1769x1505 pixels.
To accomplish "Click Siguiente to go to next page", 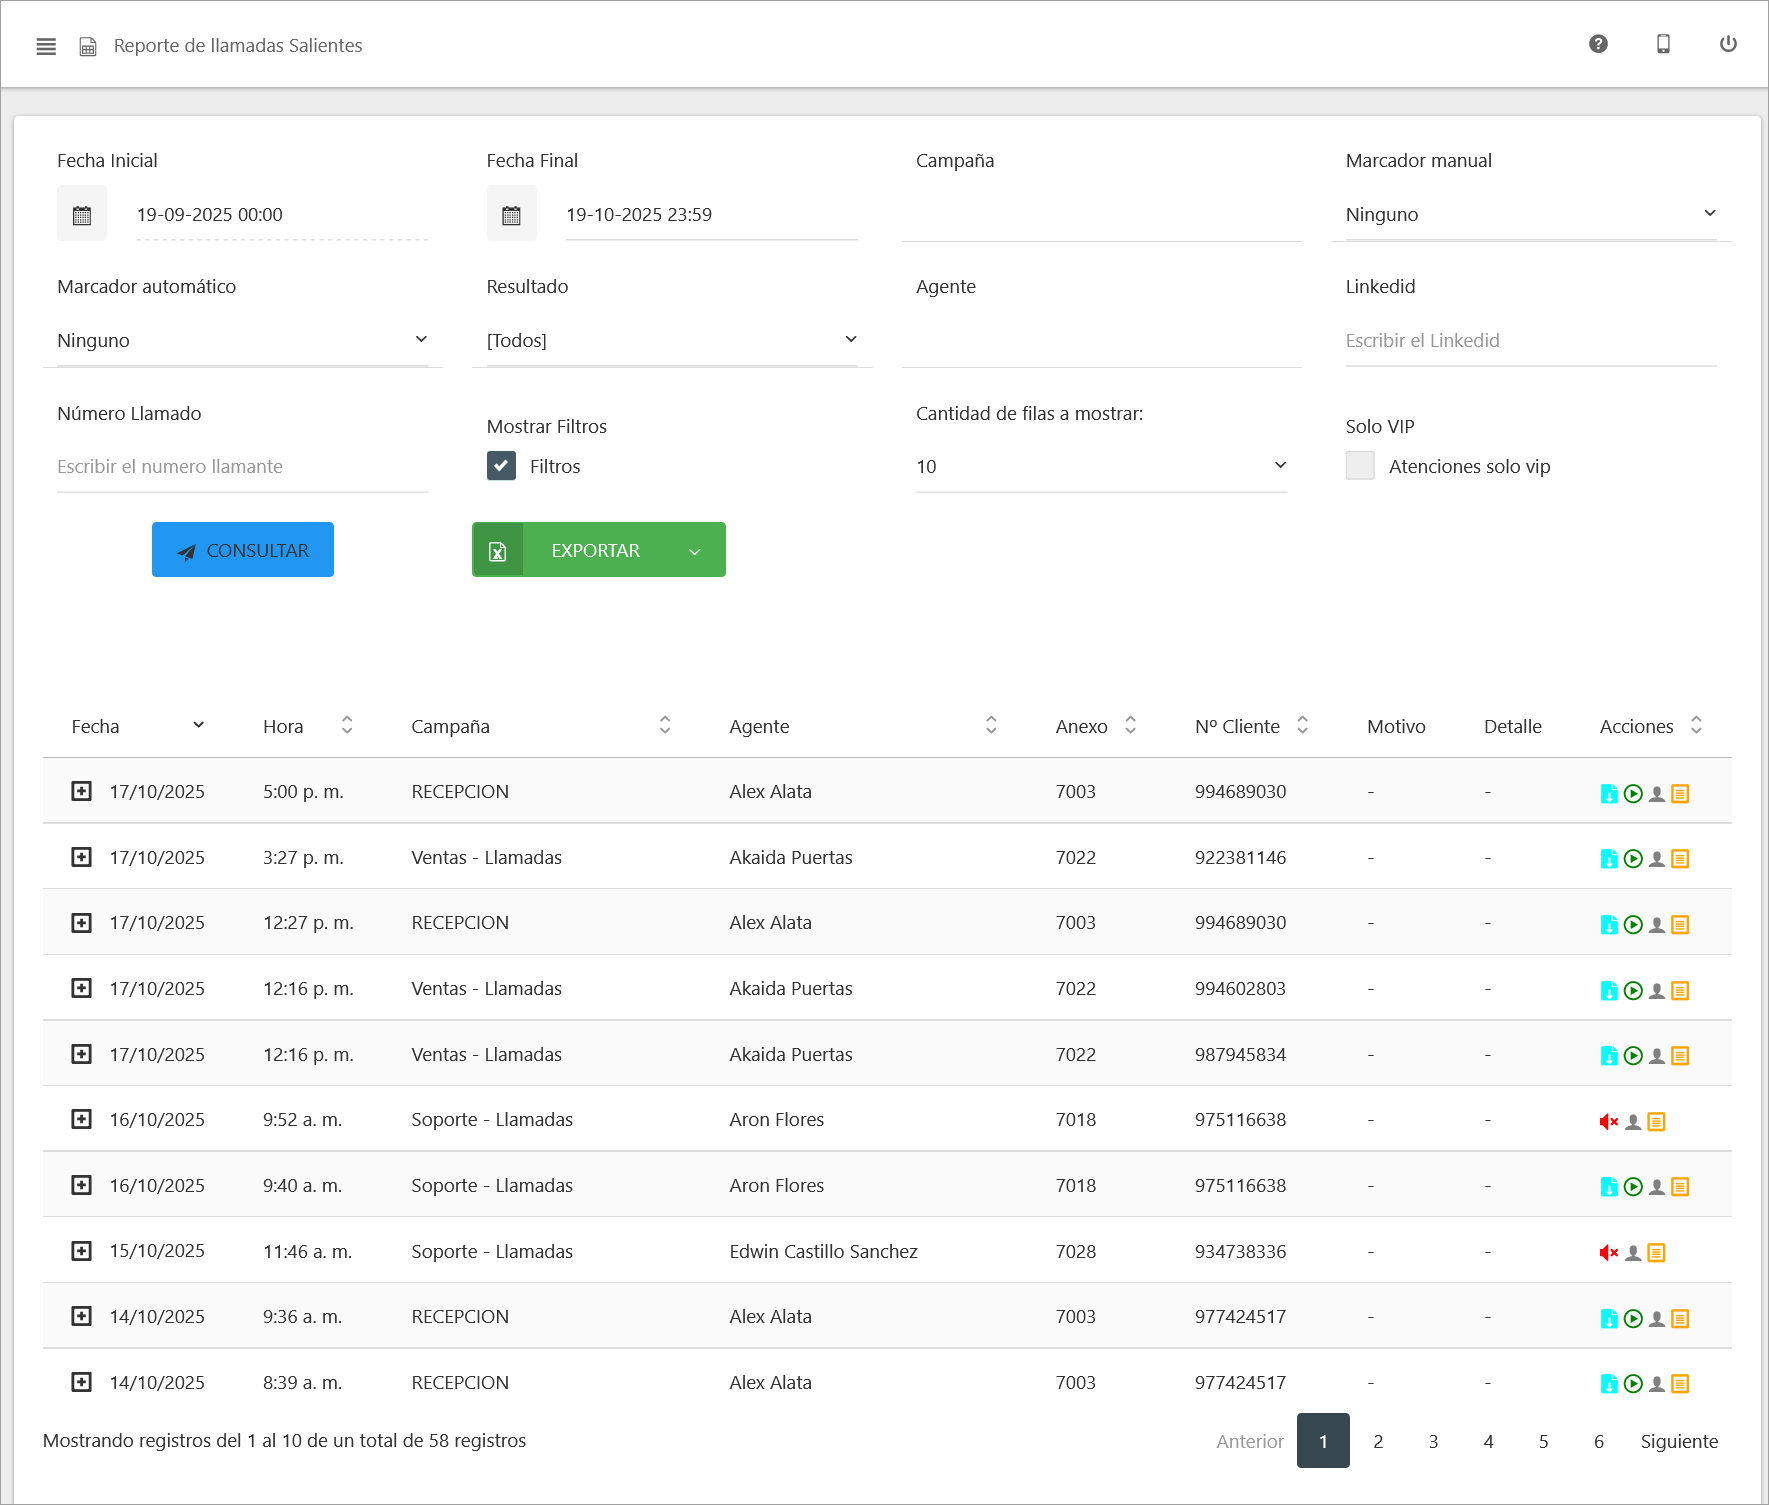I will pos(1678,1441).
